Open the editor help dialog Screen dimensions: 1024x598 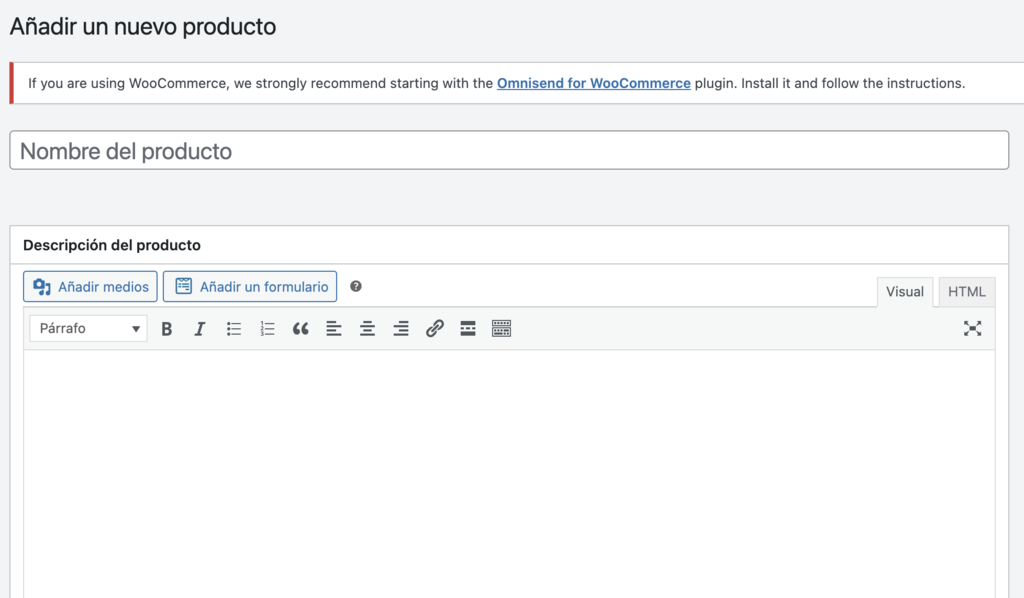point(356,286)
